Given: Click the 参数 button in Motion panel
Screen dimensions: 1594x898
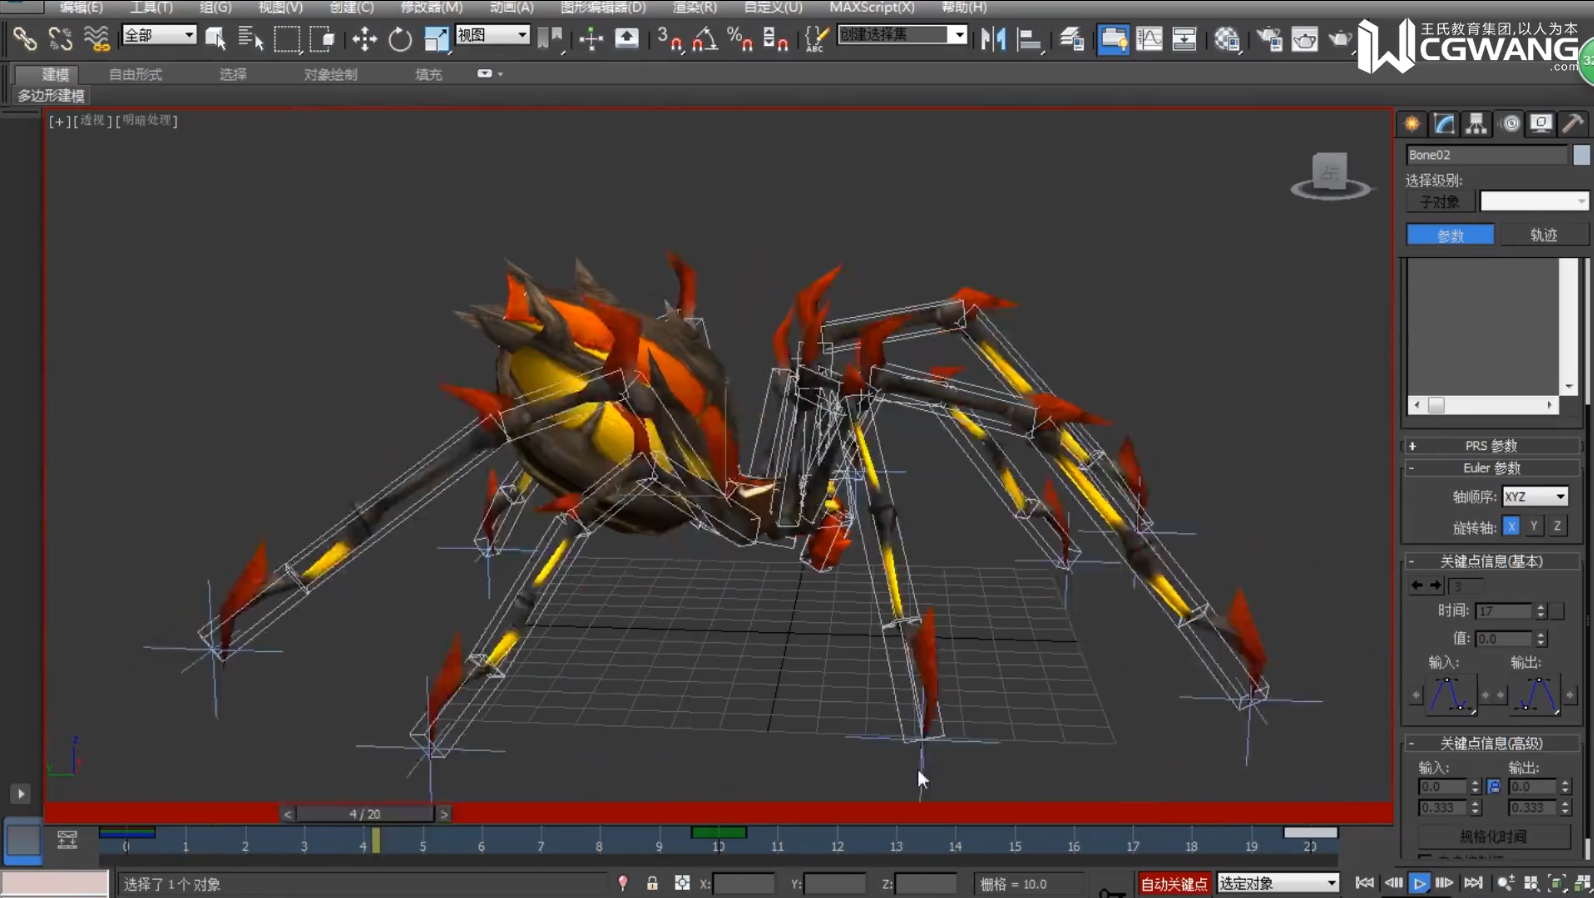Looking at the screenshot, I should [x=1450, y=235].
